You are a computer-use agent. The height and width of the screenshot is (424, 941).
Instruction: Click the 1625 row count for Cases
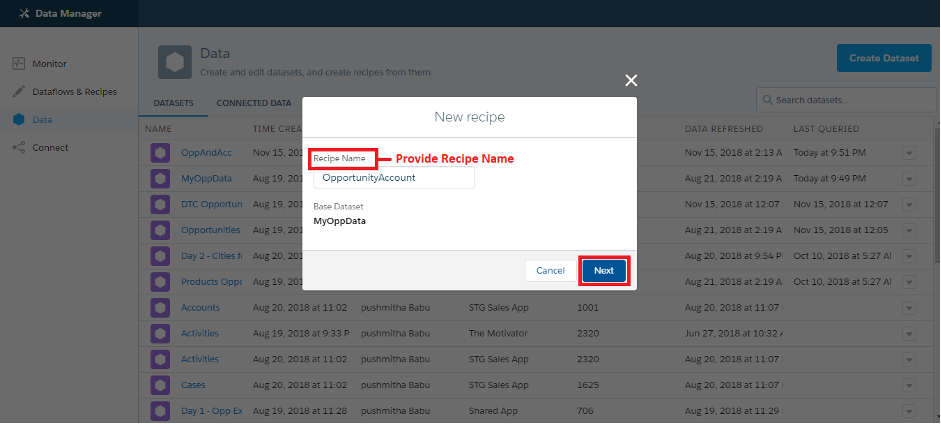tap(588, 385)
